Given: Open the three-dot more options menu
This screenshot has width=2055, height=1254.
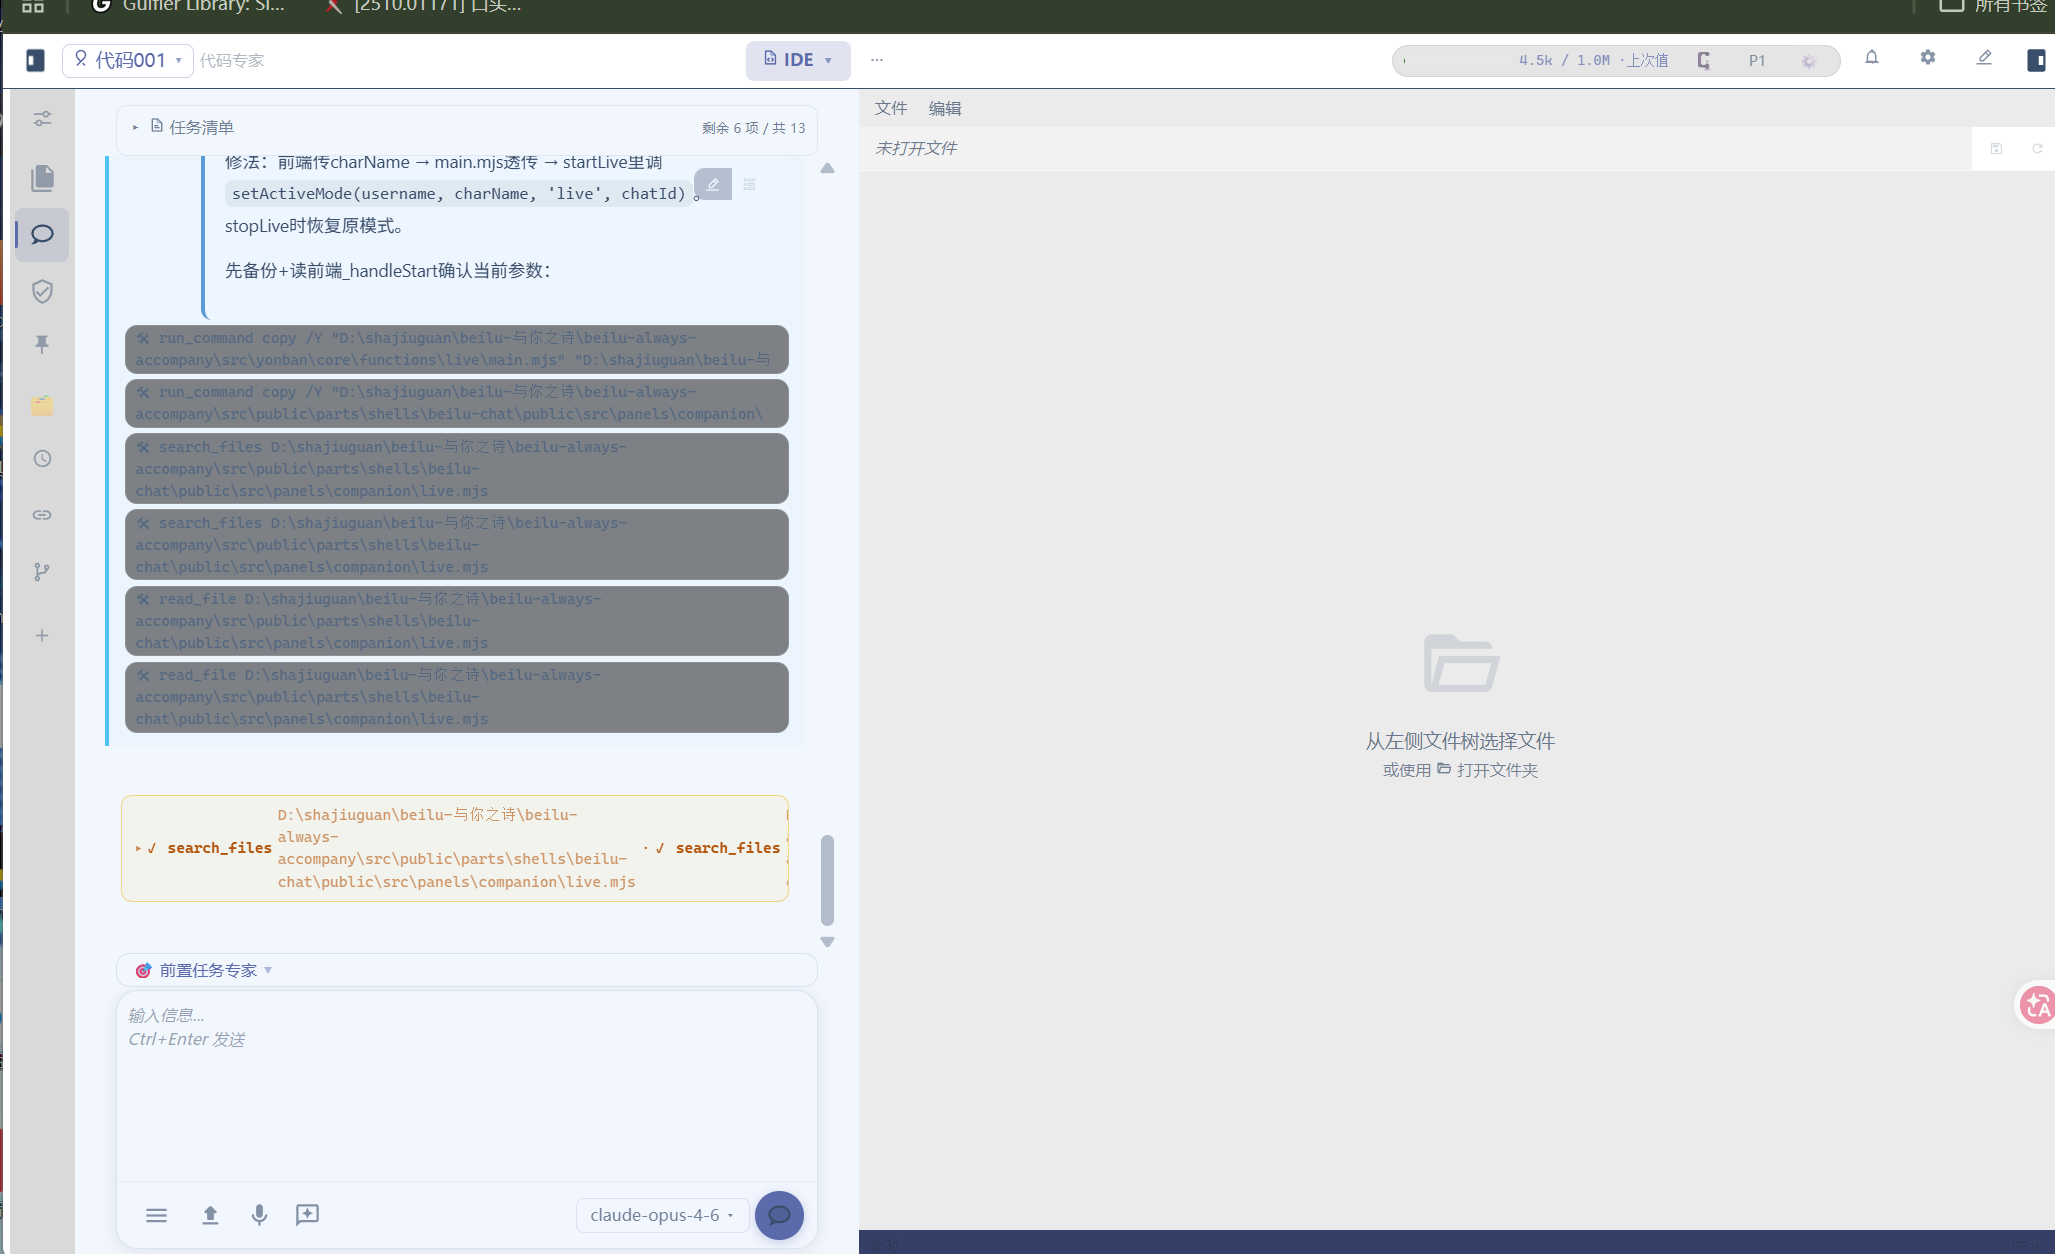Looking at the screenshot, I should pyautogui.click(x=877, y=60).
